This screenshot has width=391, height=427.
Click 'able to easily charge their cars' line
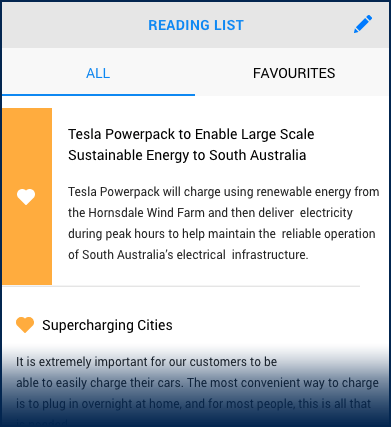197,383
